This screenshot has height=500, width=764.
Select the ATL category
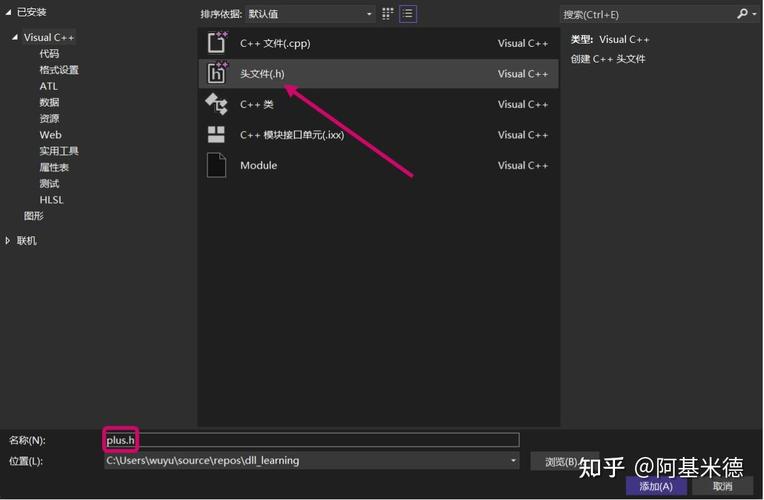point(49,86)
